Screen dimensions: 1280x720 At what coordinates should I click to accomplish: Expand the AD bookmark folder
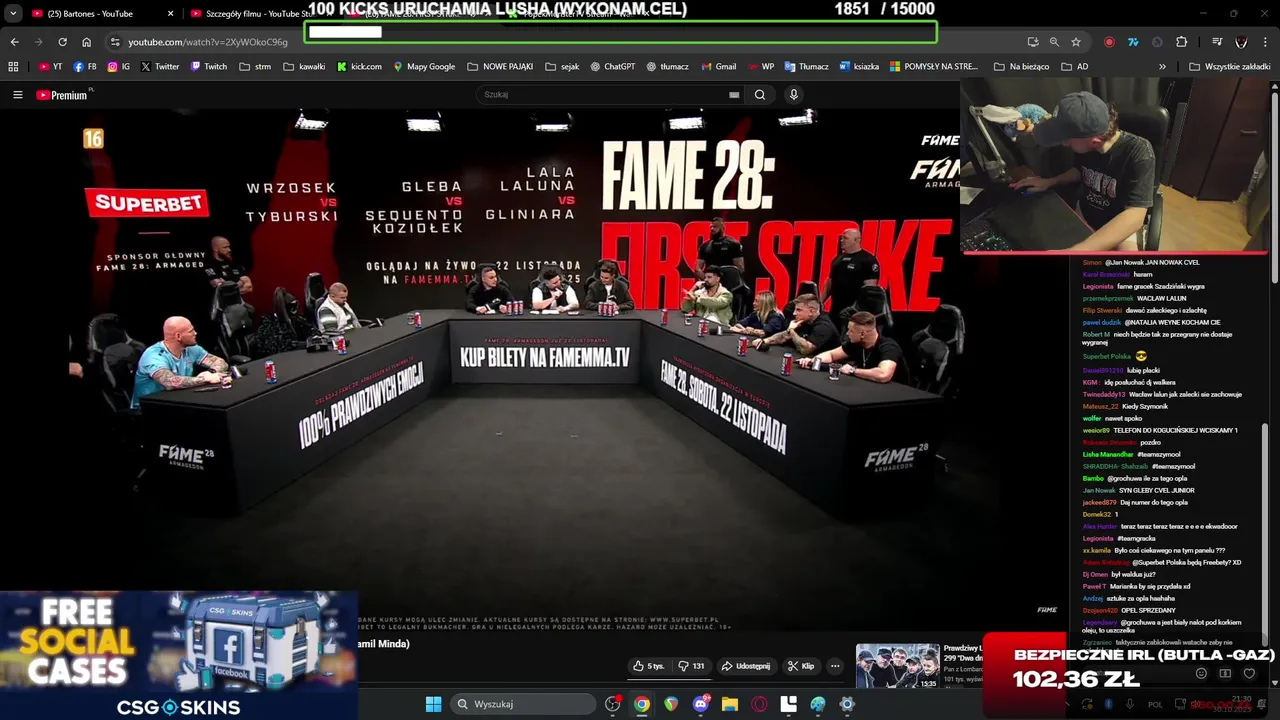1074,67
